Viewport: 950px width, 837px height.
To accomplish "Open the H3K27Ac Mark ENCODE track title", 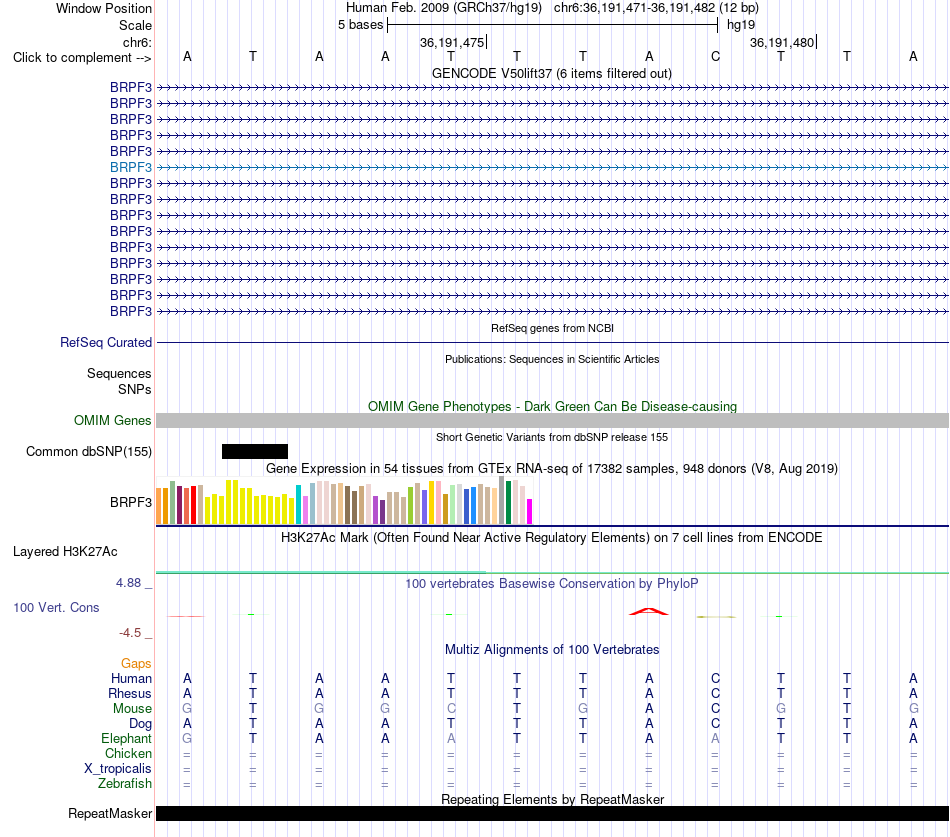I will click(x=552, y=538).
